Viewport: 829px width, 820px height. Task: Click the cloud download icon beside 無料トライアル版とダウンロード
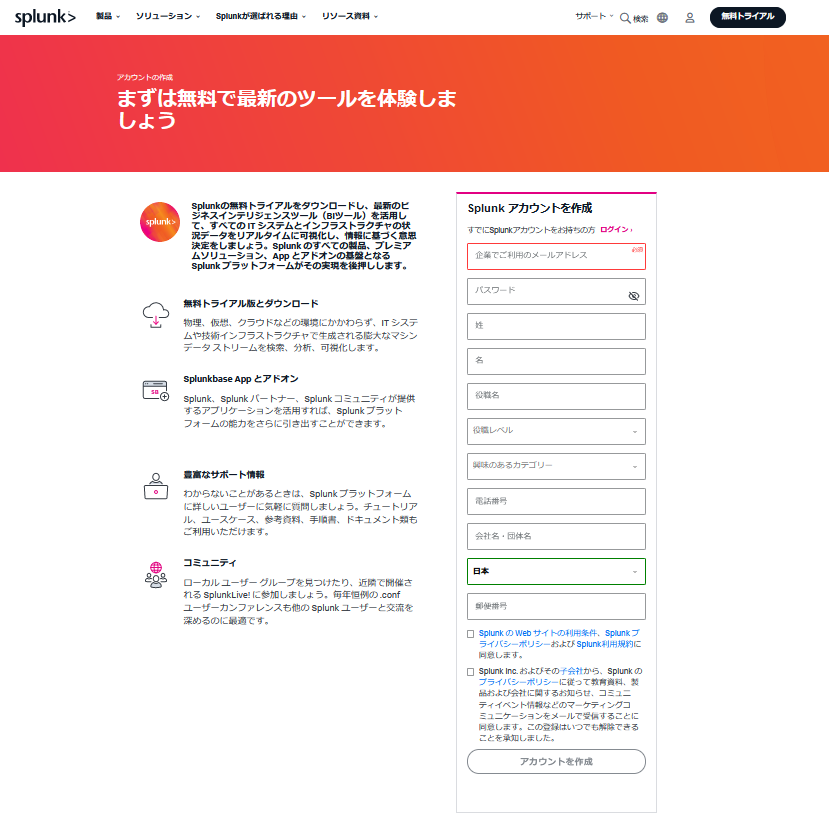tap(156, 315)
